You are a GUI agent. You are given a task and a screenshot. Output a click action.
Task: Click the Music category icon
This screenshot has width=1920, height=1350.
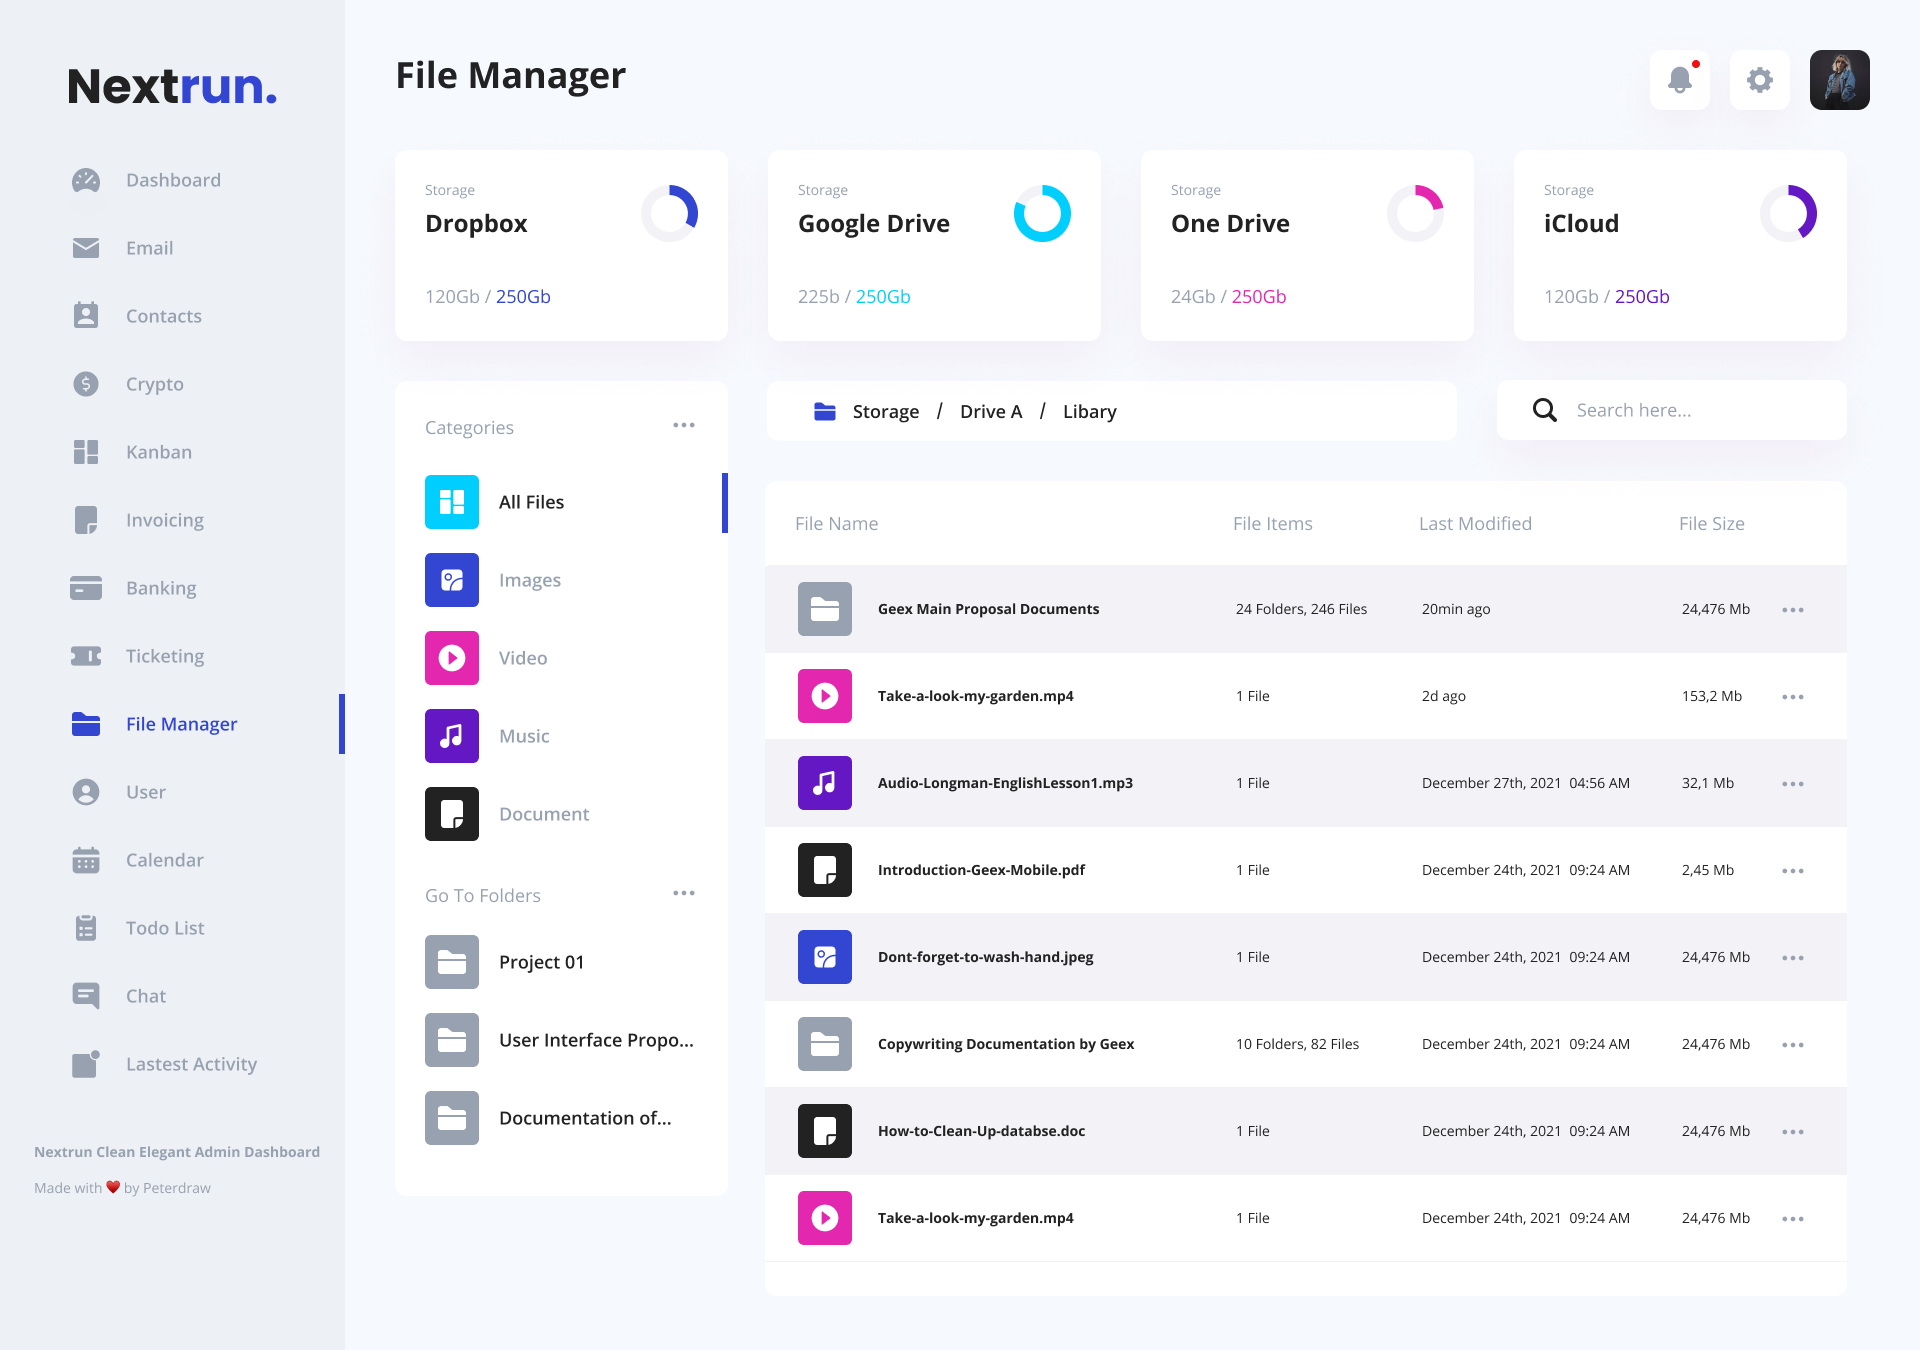pyautogui.click(x=452, y=736)
